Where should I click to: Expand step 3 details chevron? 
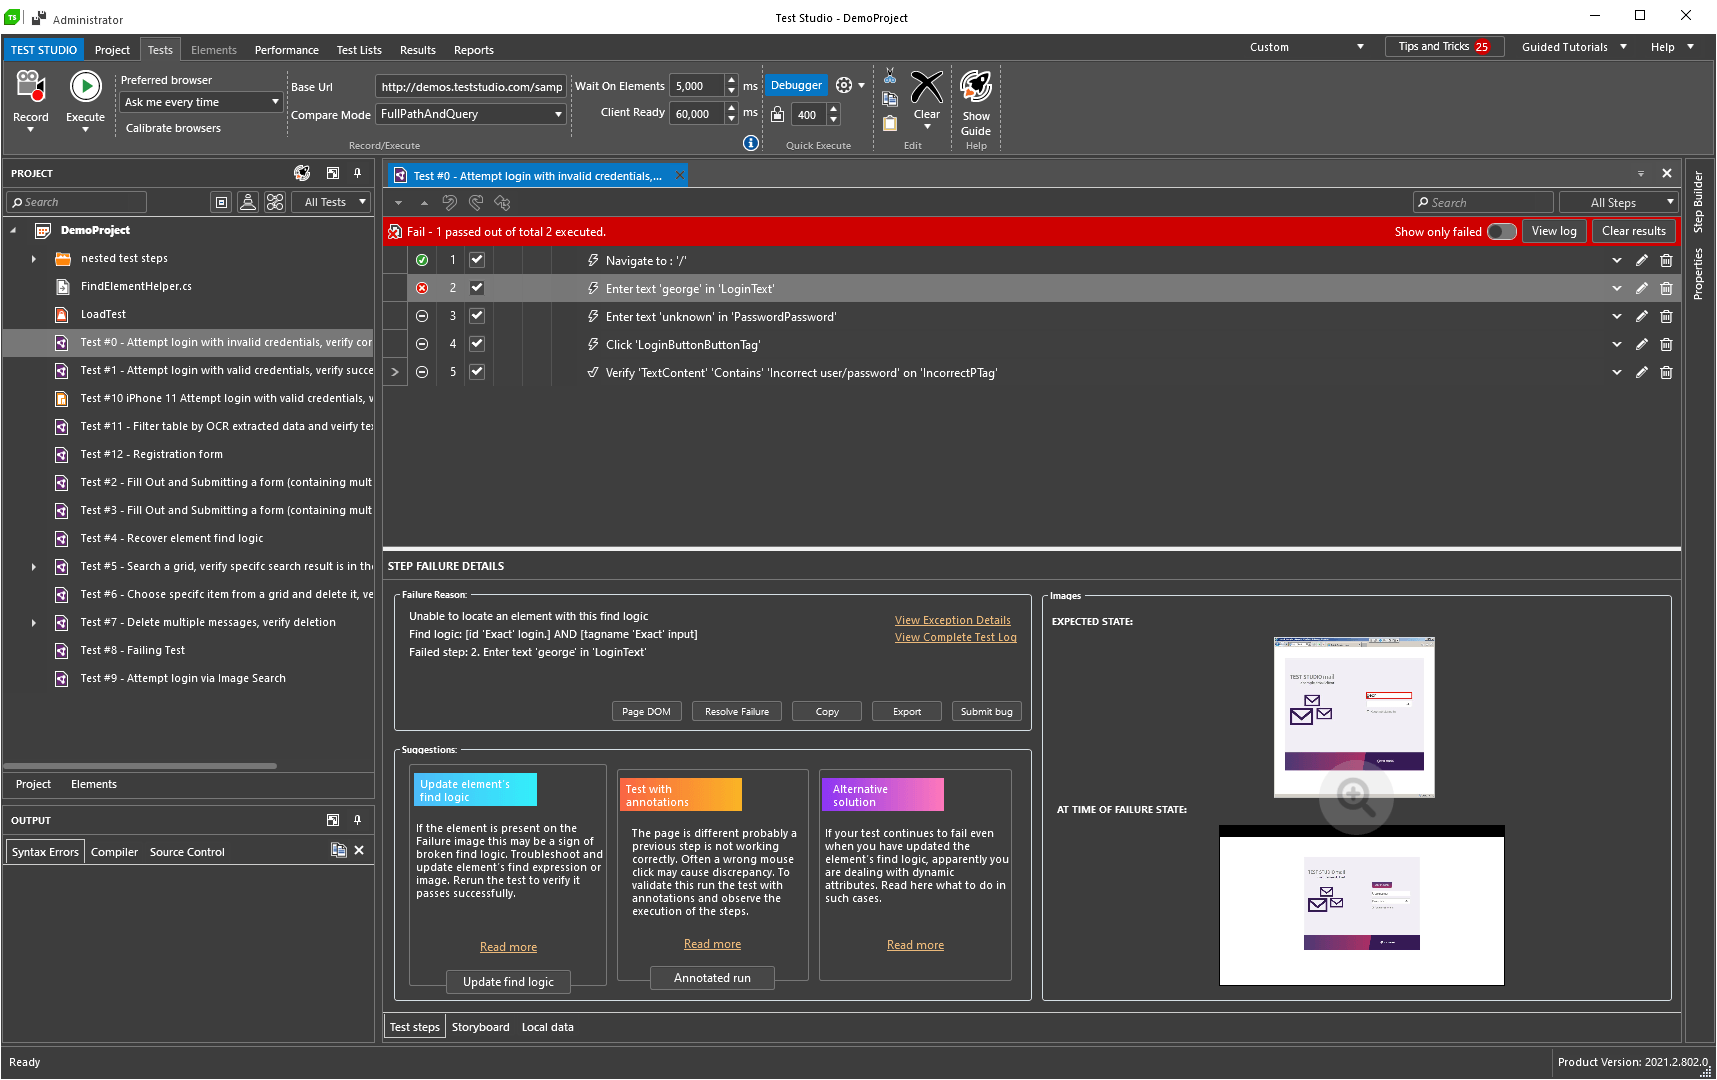[1617, 317]
